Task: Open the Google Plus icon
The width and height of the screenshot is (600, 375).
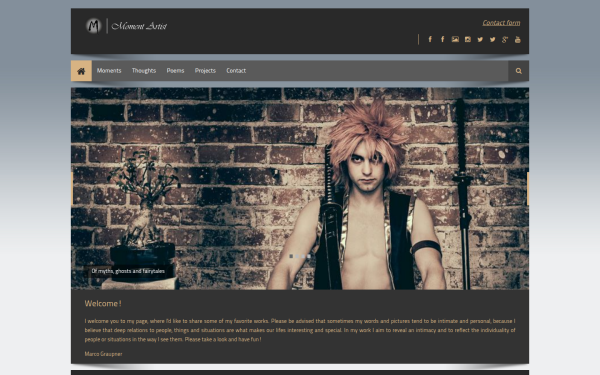Action: coord(505,39)
